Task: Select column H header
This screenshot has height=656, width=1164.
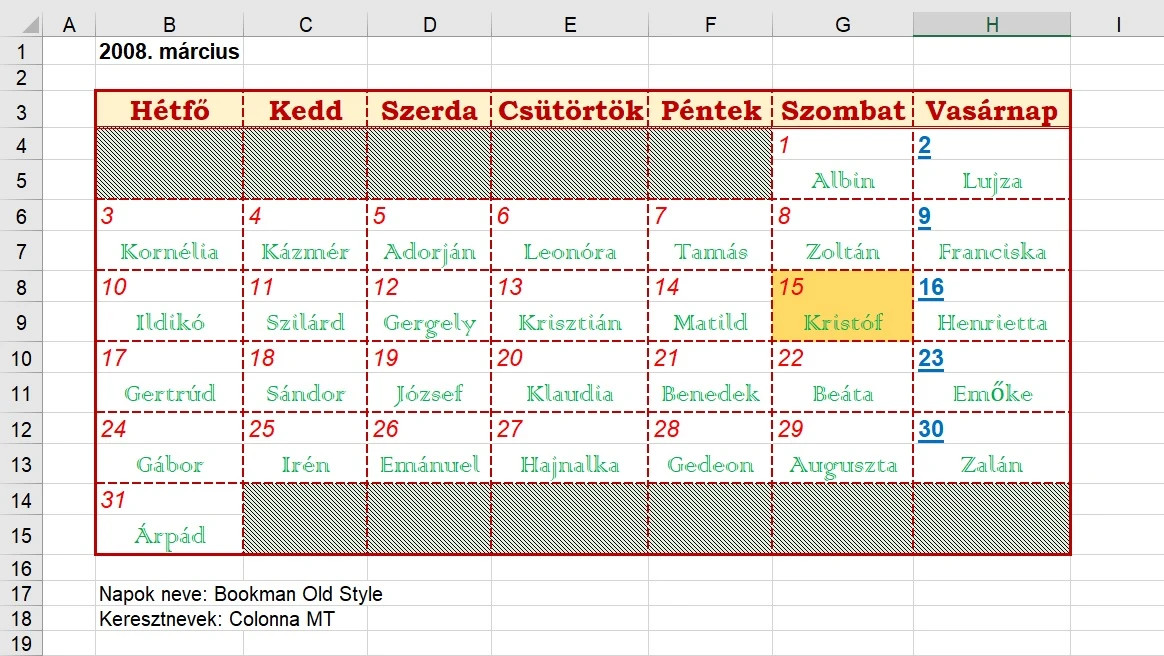Action: pos(991,25)
